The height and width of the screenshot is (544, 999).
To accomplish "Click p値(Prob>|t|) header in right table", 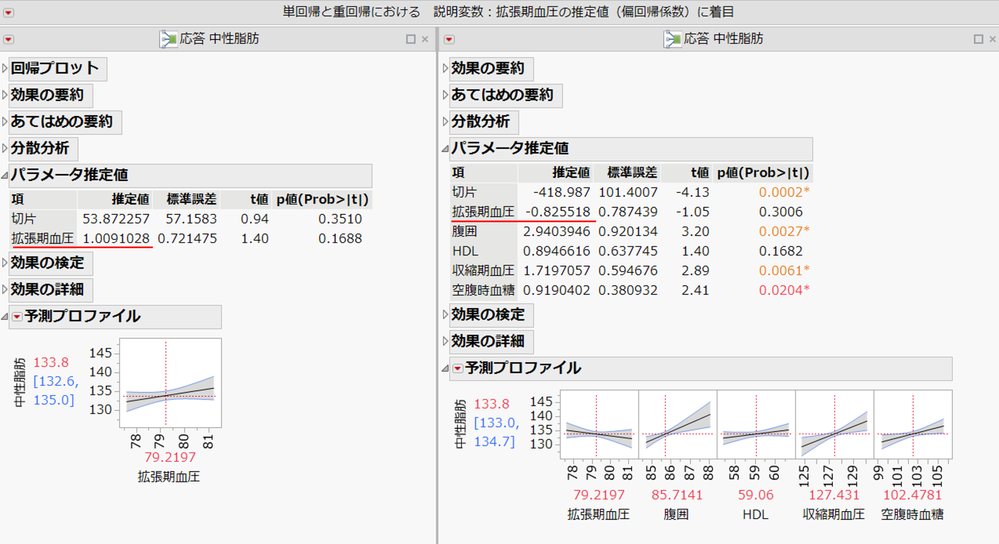I will pyautogui.click(x=763, y=173).
